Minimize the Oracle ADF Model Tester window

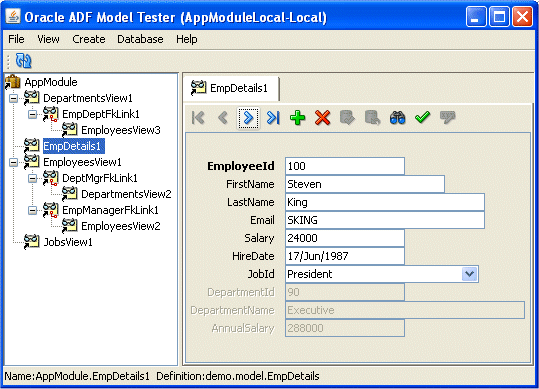coord(476,16)
